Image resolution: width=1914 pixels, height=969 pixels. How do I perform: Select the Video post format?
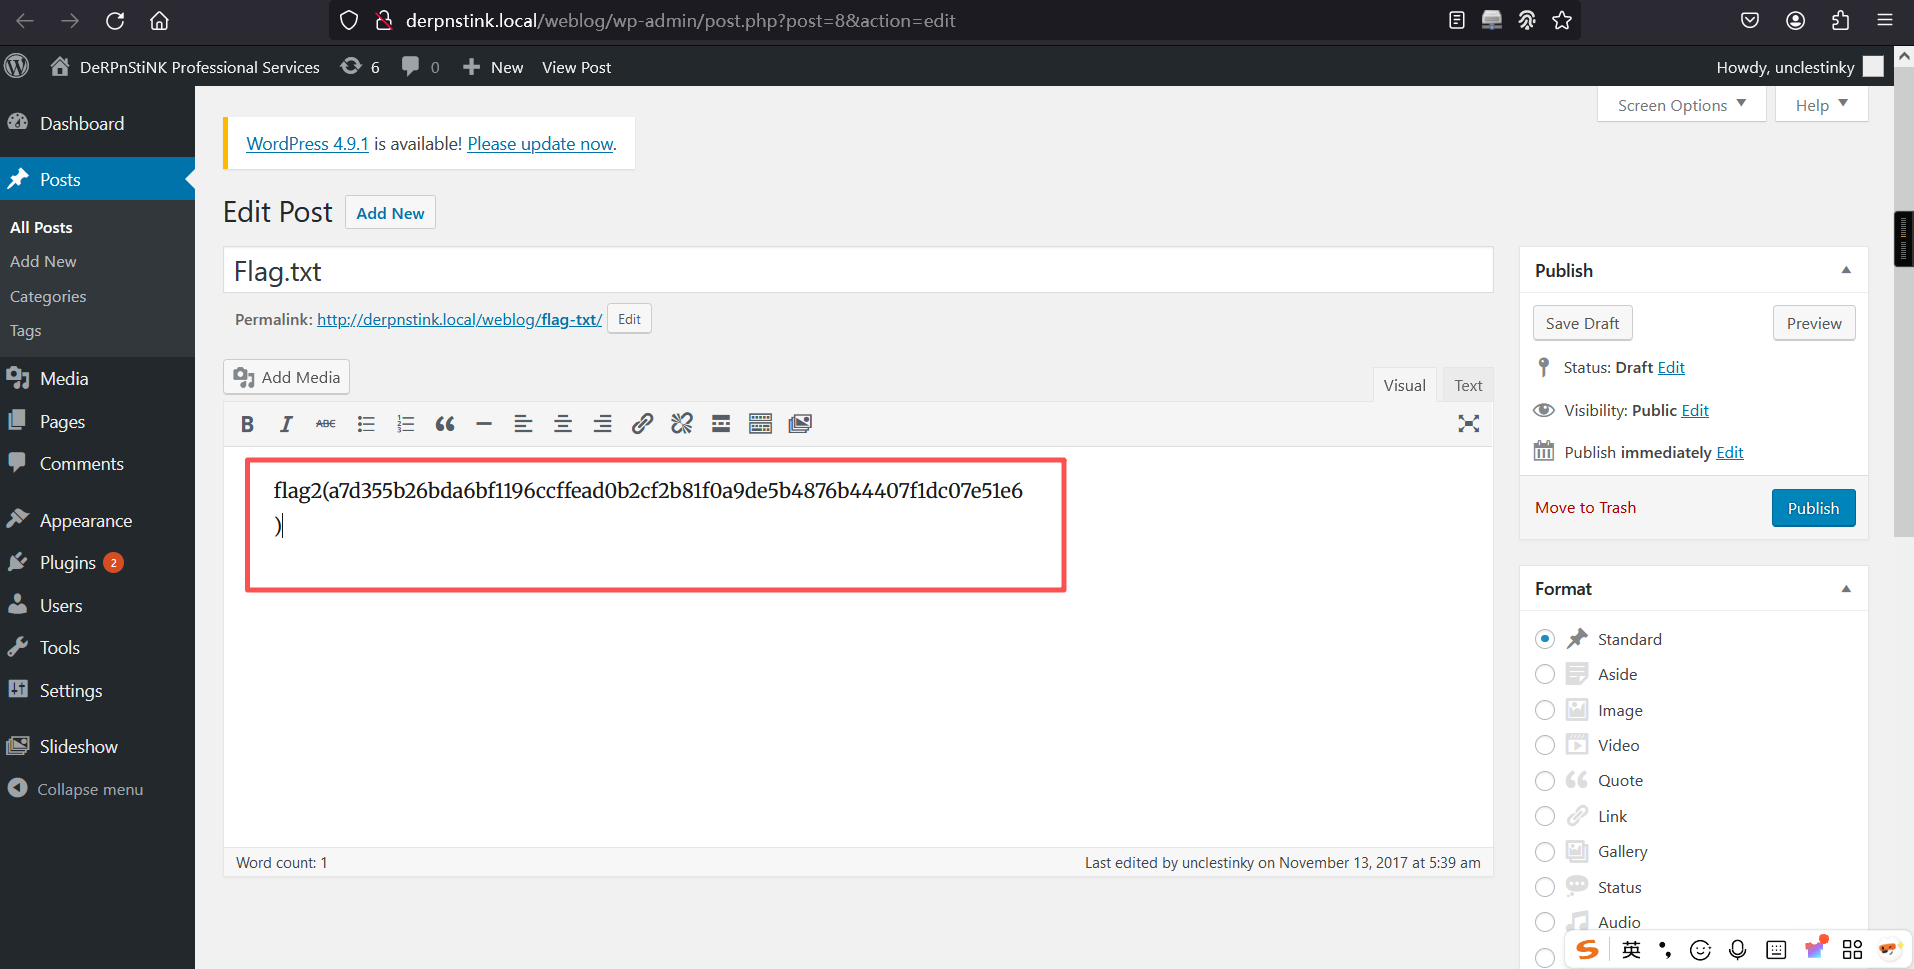1545,745
